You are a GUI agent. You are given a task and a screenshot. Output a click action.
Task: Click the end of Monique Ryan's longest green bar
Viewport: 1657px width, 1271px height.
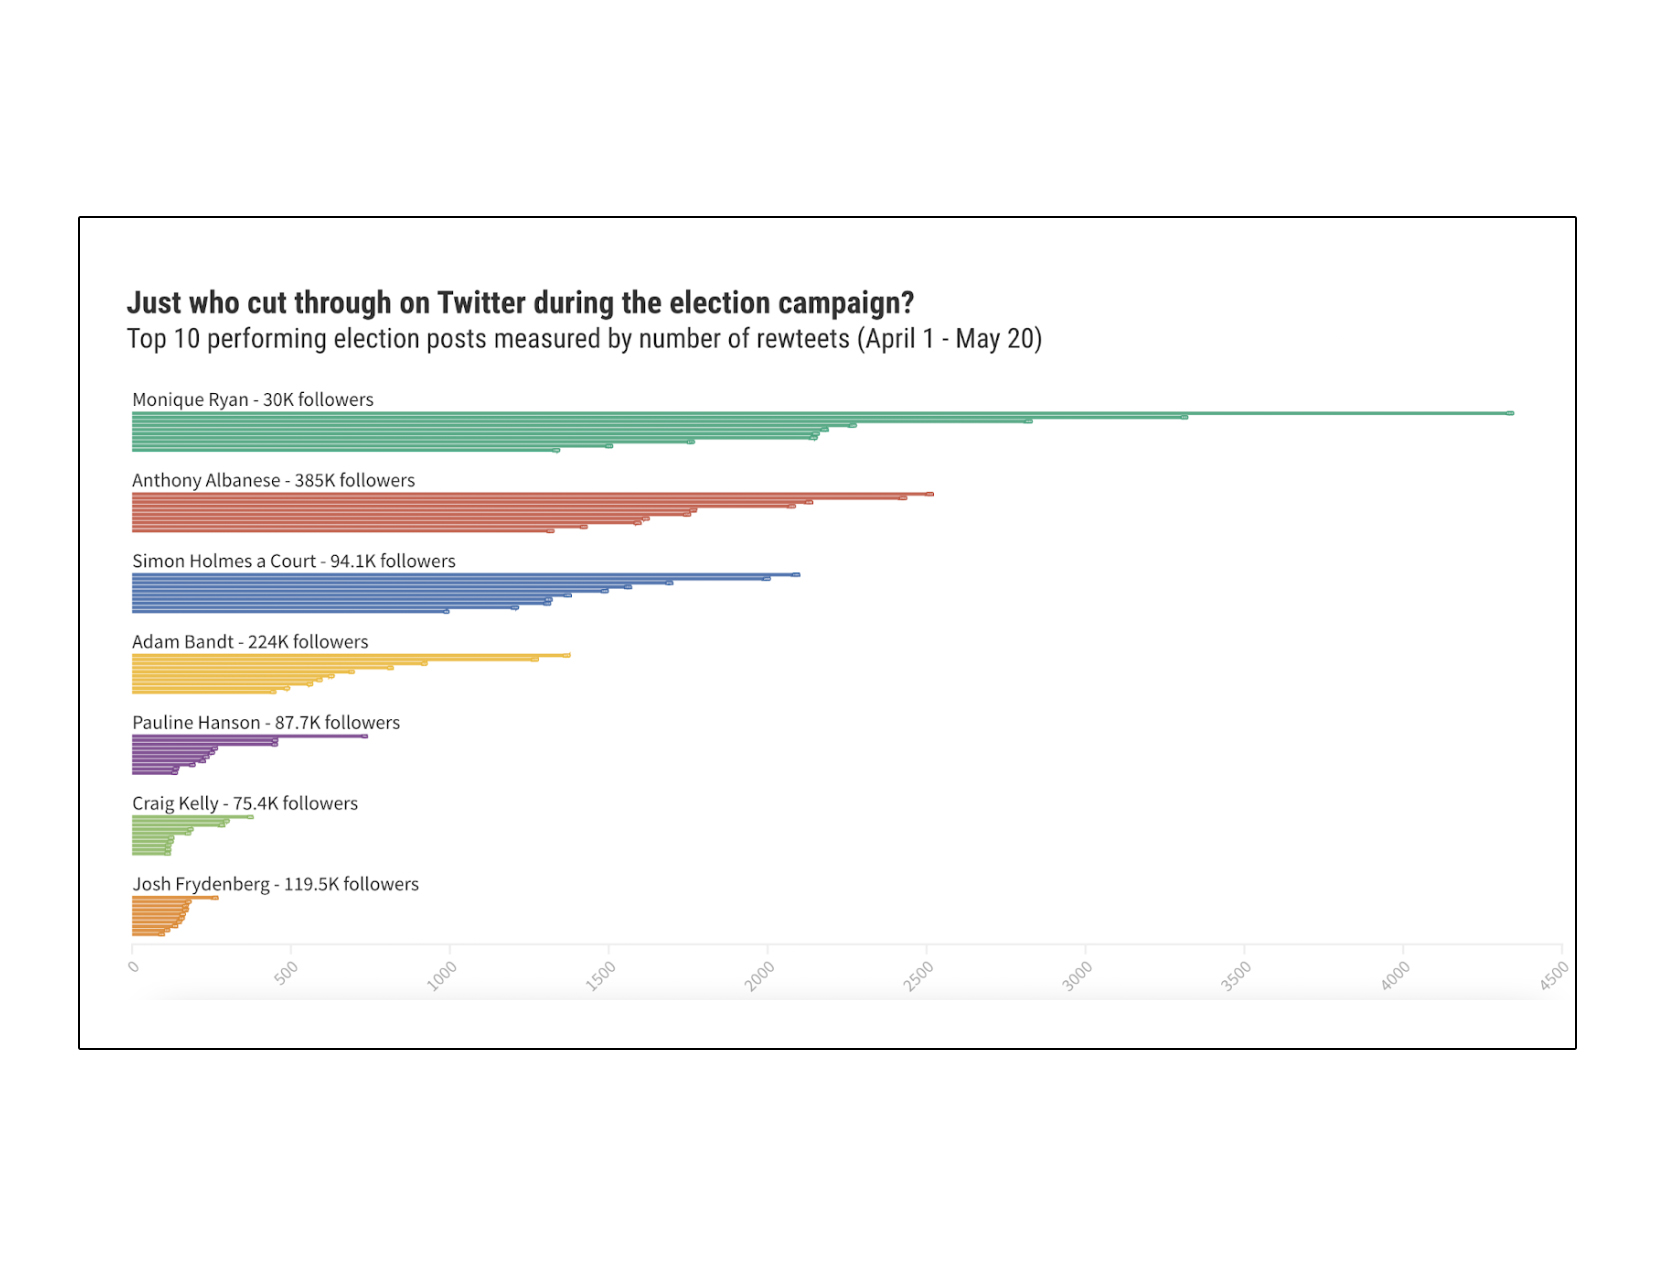(1510, 413)
